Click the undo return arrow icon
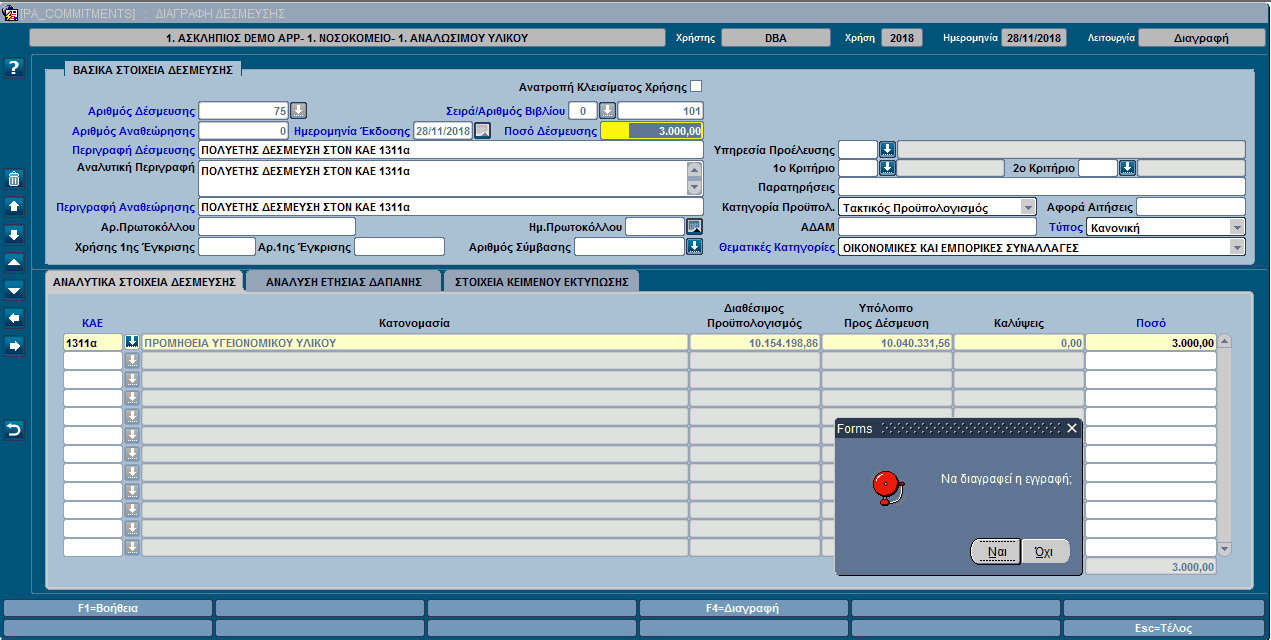 click(x=14, y=430)
